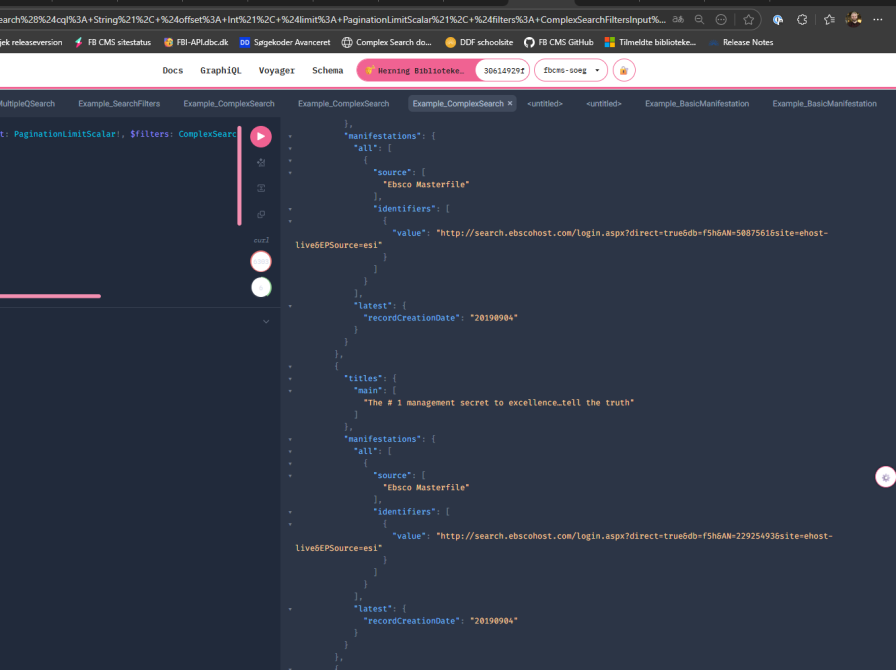Open the fbcms-soeg profile dropdown
Screen dimensions: 896x670
[x=571, y=71]
